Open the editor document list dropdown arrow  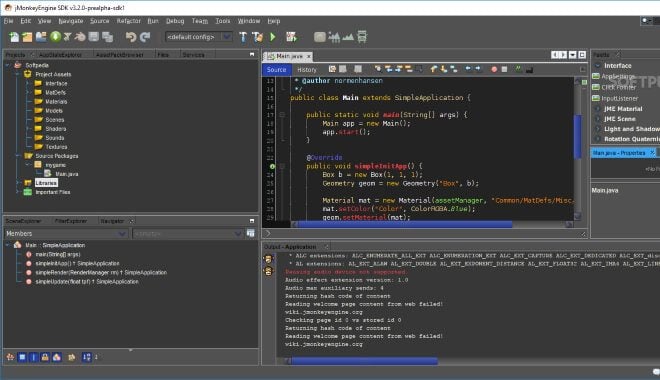[572, 55]
